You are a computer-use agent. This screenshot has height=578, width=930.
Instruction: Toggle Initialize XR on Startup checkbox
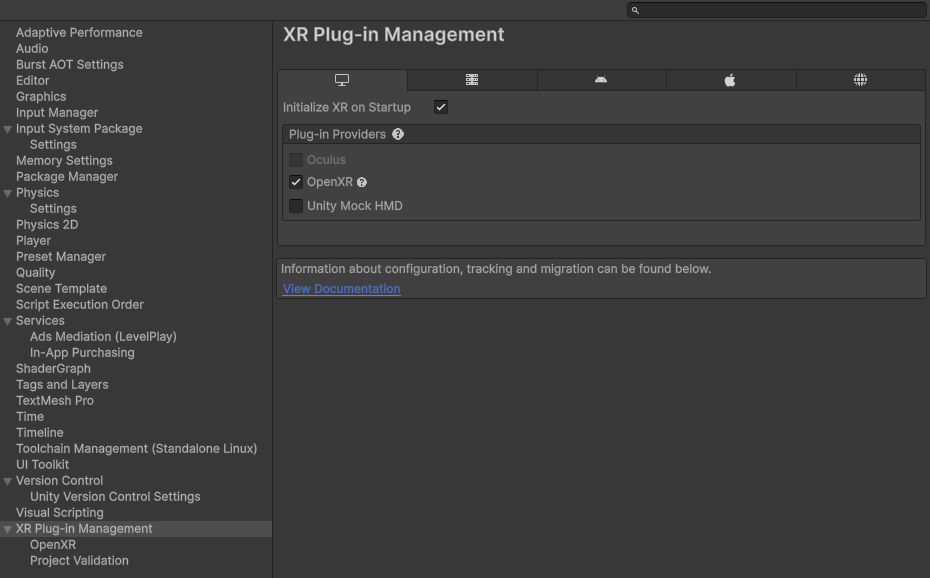point(441,107)
